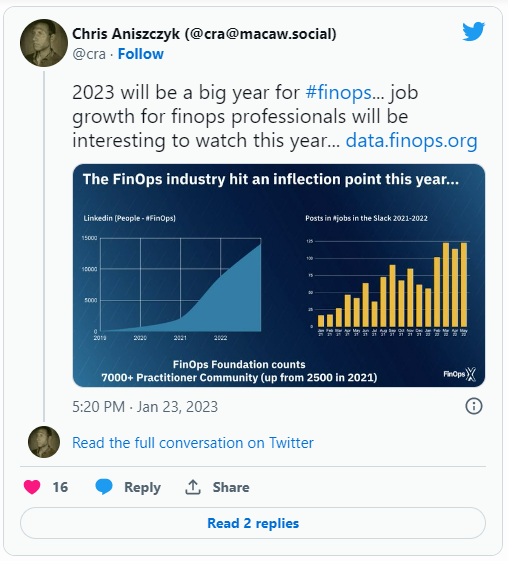Open the tweet timestamp 5:20 PM Jan 23, 2023
Screen dimensions: 508x561
pos(145,407)
